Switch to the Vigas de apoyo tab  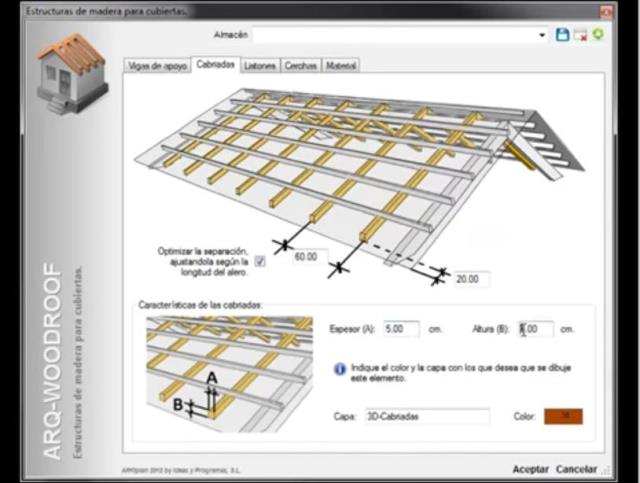pyautogui.click(x=157, y=65)
